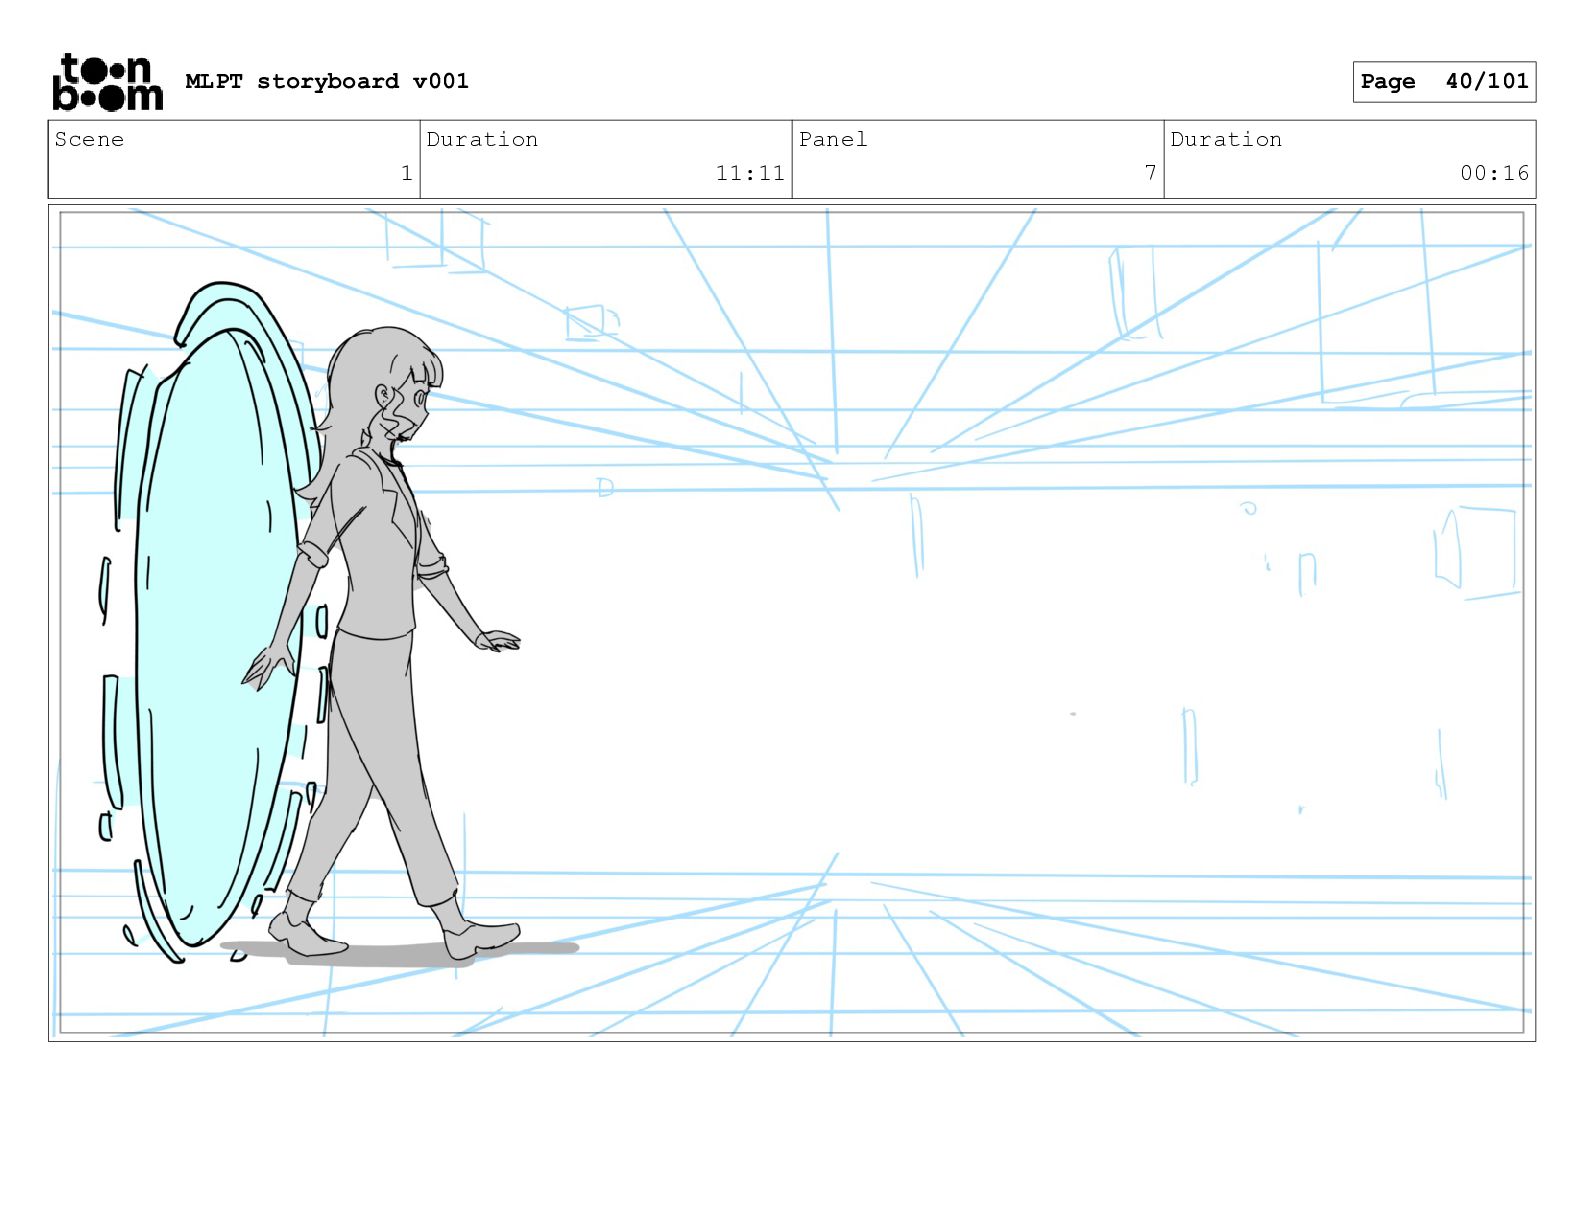The width and height of the screenshot is (1584, 1224).
Task: Click the 'Panel' header label
Action: click(x=833, y=139)
